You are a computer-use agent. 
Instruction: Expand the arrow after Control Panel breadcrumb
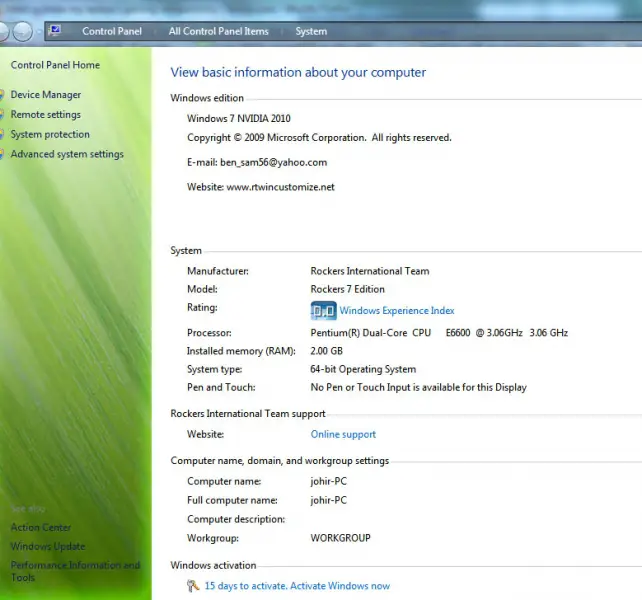[x=155, y=32]
